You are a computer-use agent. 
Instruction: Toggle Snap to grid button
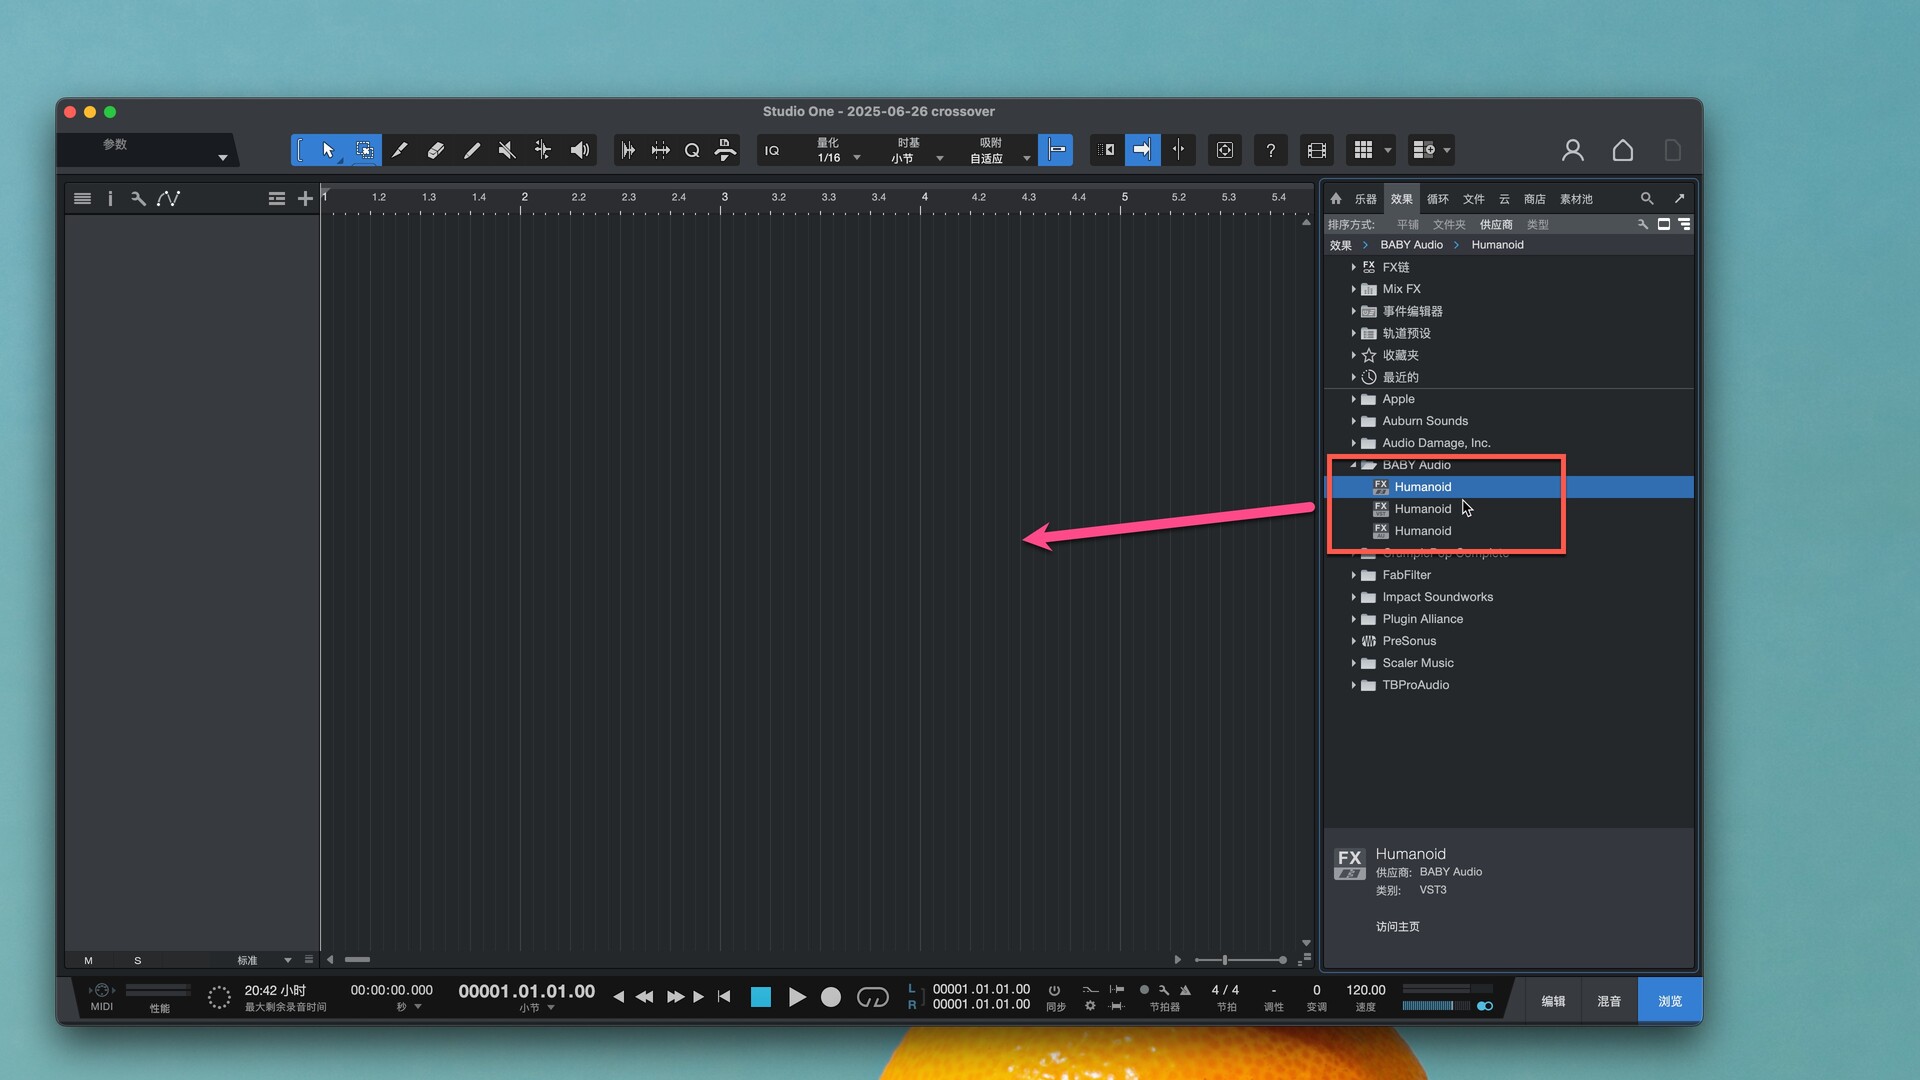(x=1056, y=150)
